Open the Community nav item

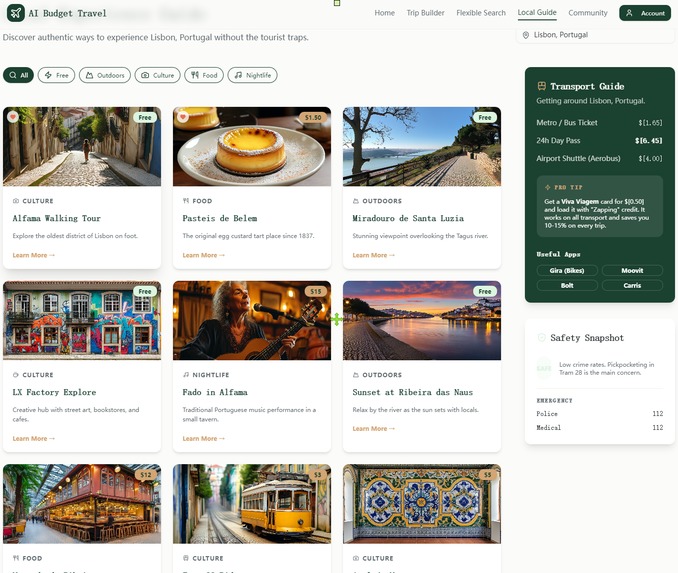tap(588, 13)
